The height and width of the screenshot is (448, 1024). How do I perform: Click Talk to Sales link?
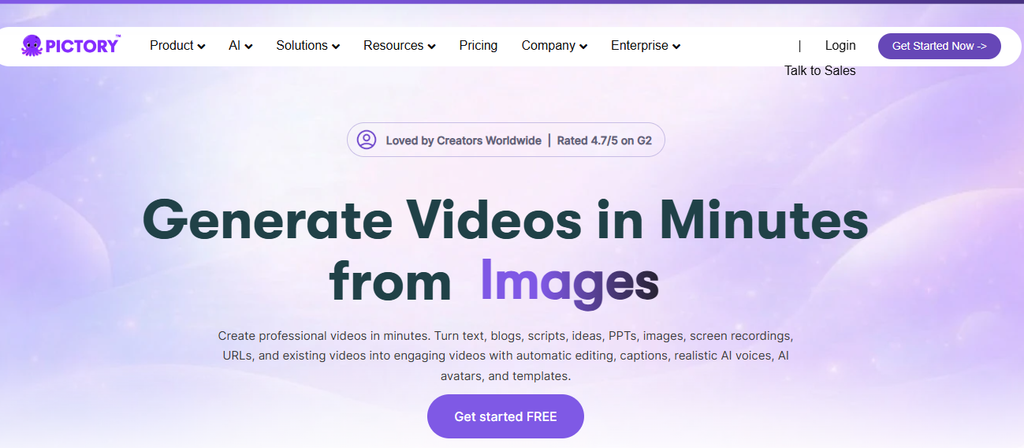point(820,71)
